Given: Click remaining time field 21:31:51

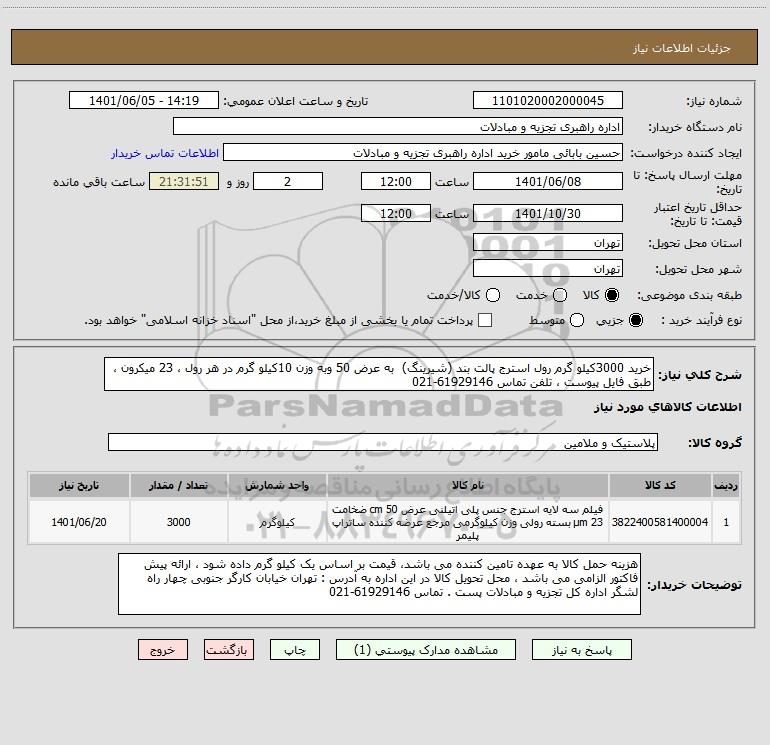Looking at the screenshot, I should click(184, 181).
